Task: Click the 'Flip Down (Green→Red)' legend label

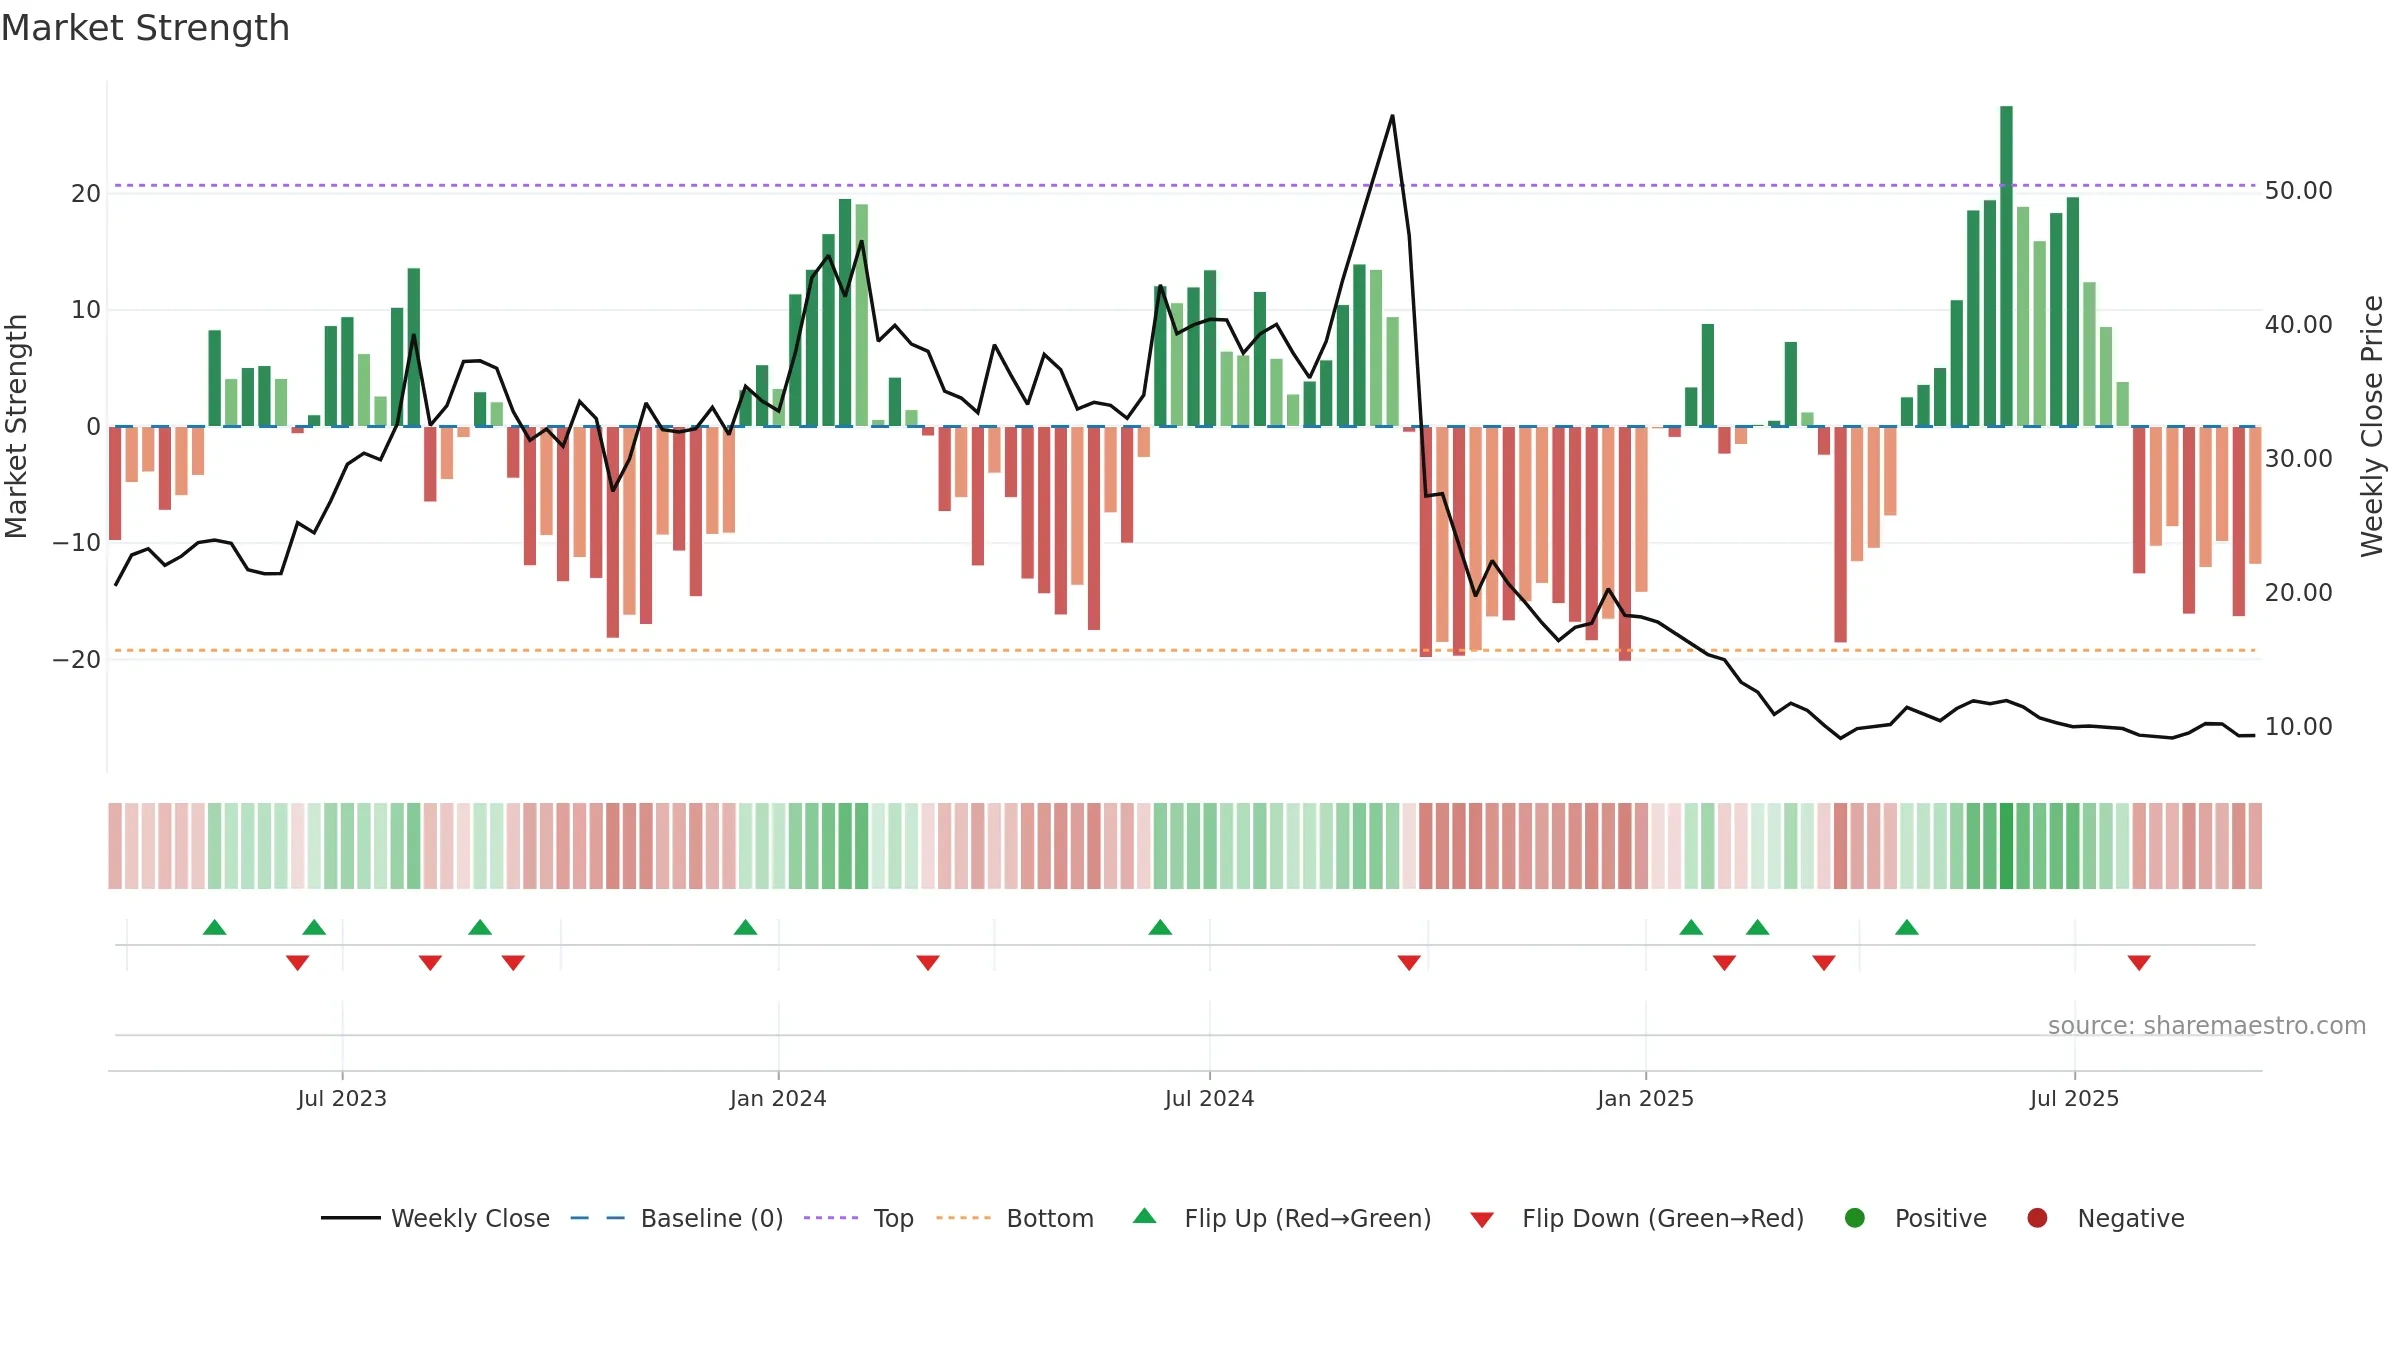Action: tap(1663, 1219)
